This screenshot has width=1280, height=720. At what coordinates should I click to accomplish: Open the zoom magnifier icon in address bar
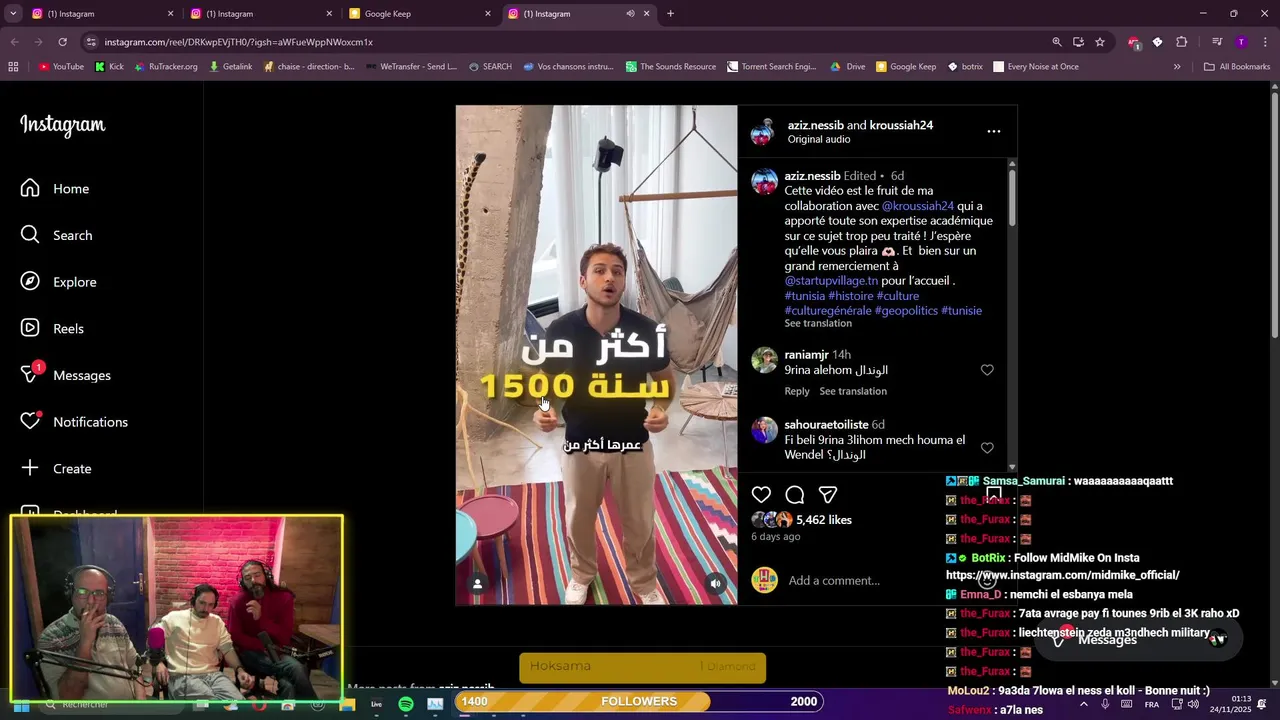(1057, 42)
